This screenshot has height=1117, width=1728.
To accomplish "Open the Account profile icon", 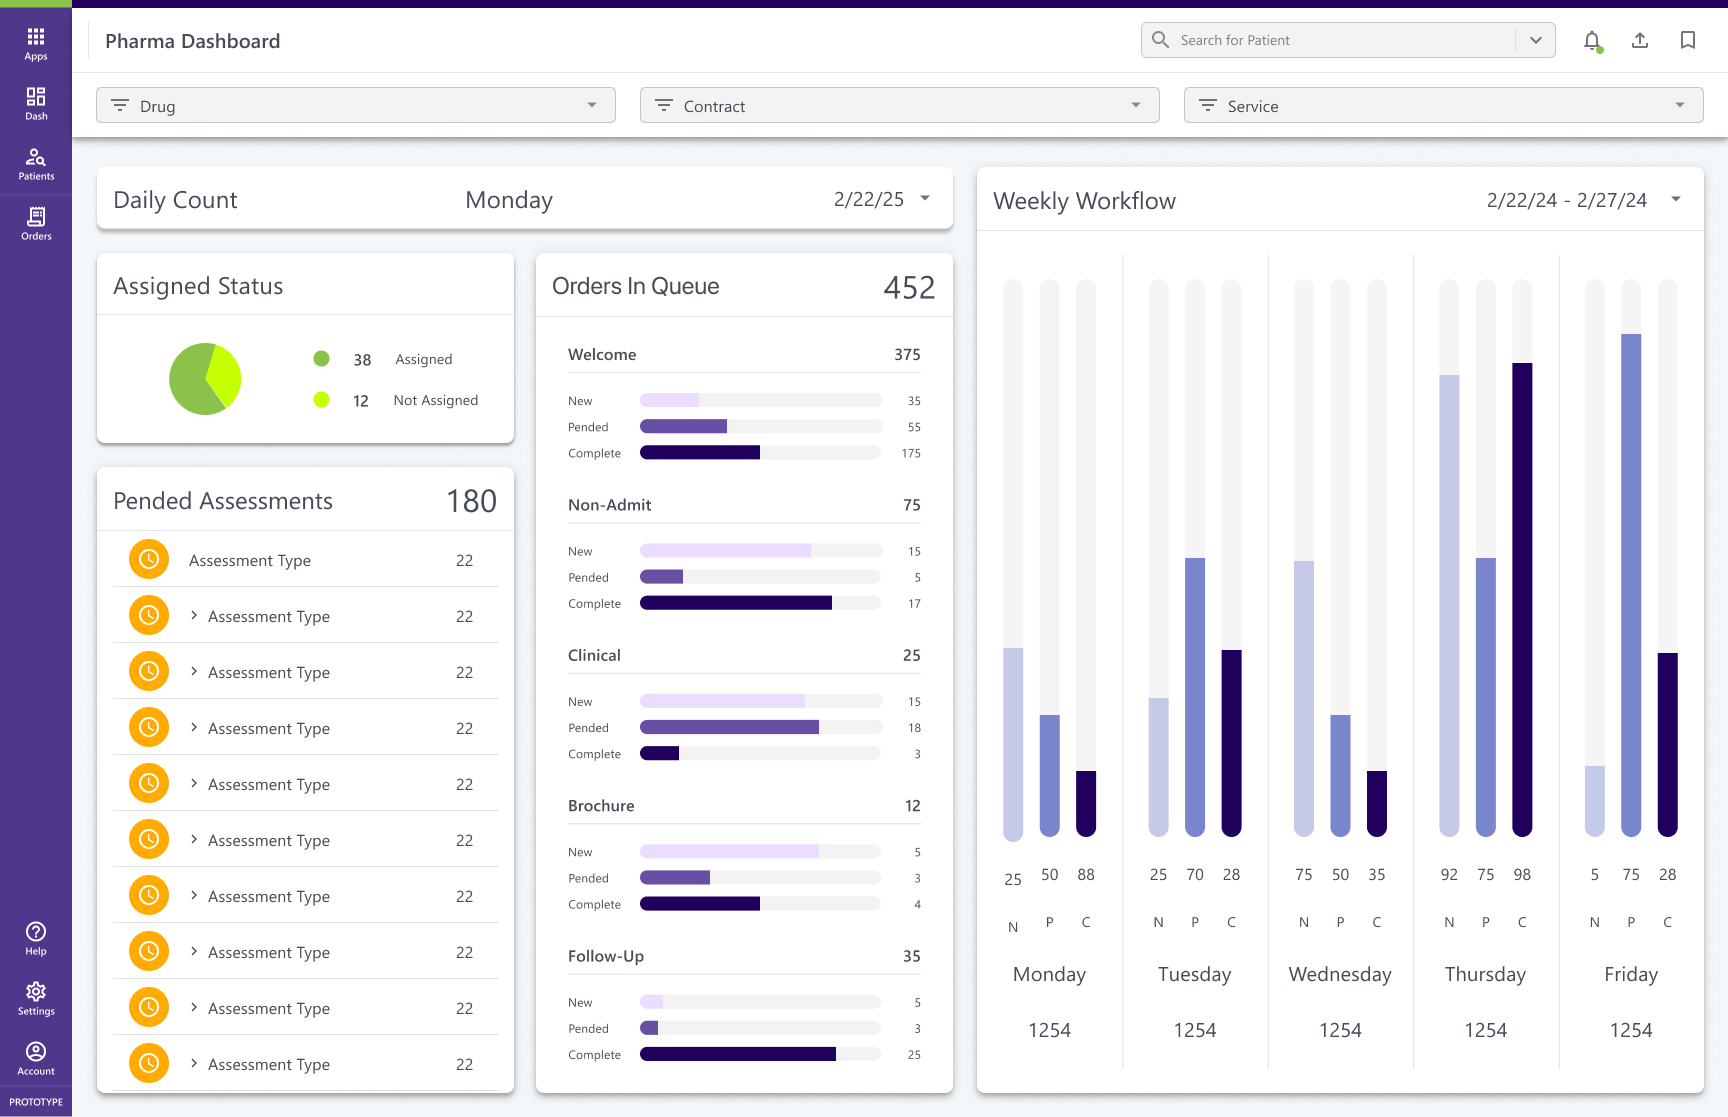I will (x=36, y=1058).
